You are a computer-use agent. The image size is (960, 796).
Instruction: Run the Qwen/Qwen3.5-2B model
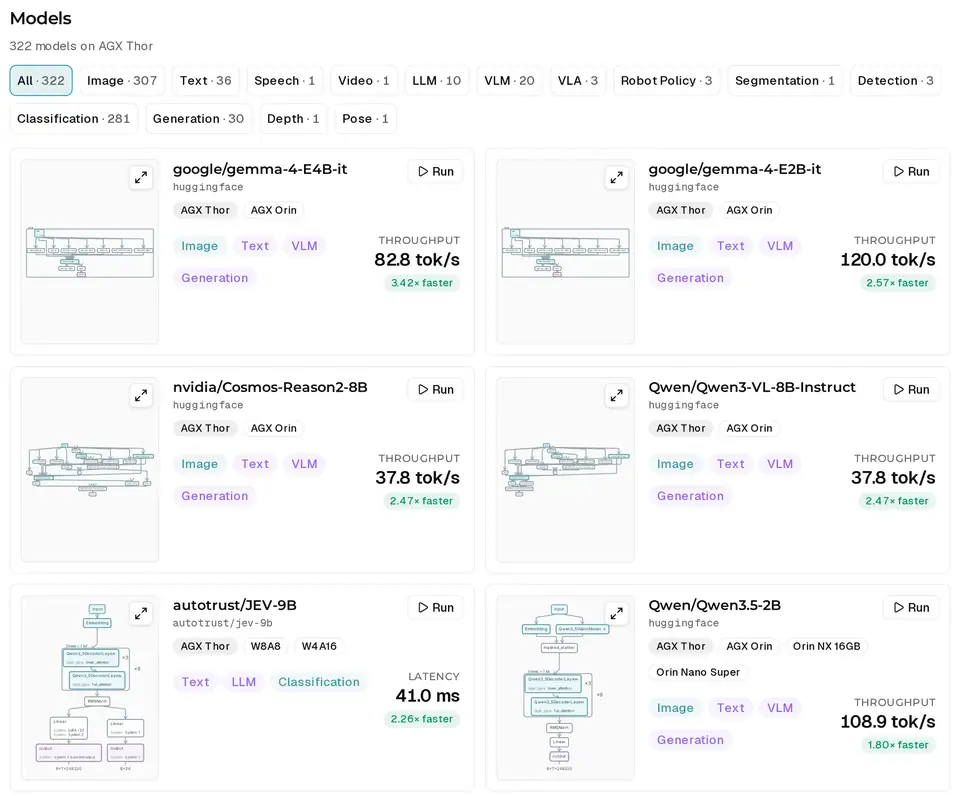(911, 607)
